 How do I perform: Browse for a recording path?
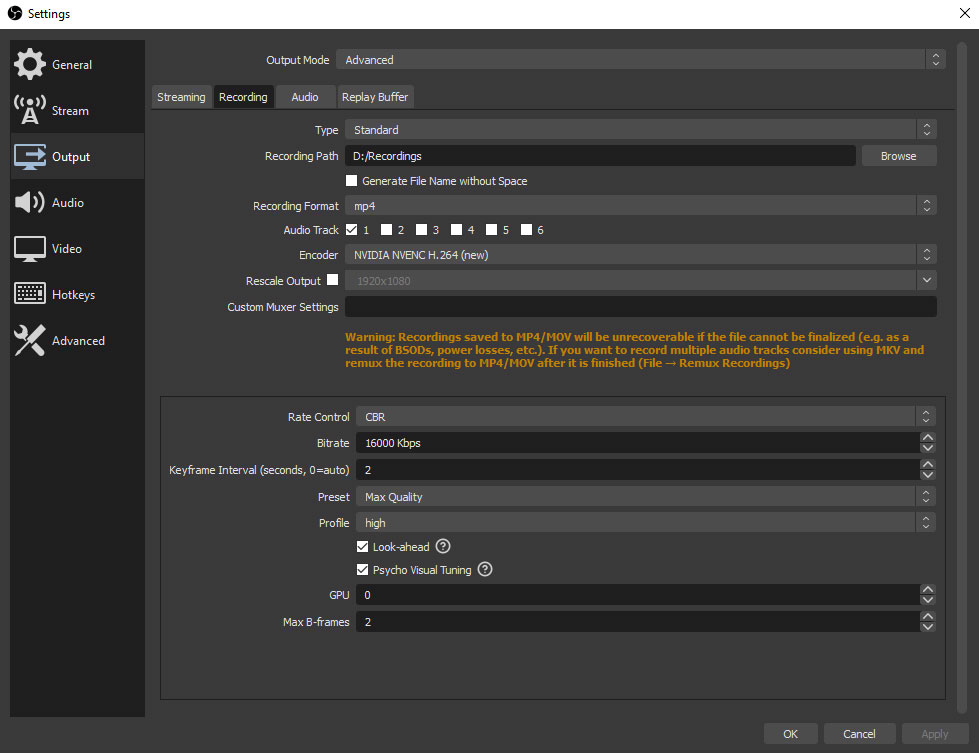click(897, 155)
